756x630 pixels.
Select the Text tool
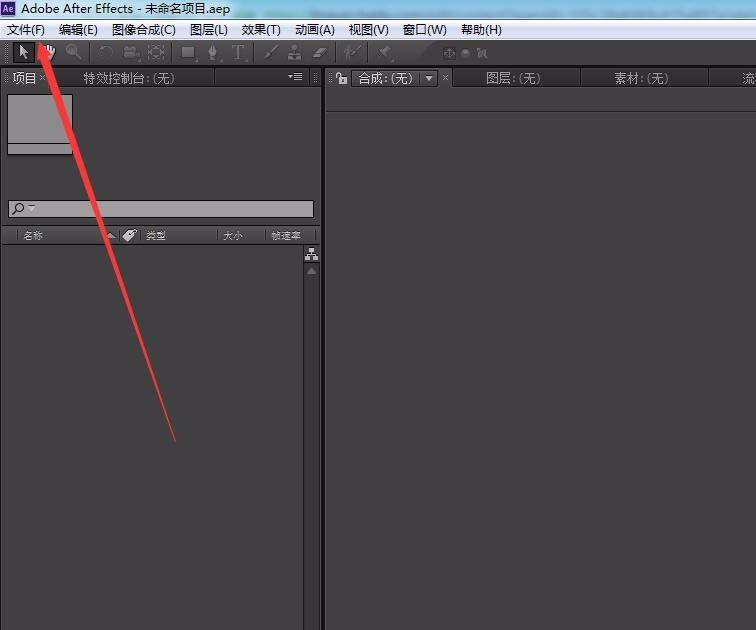(238, 52)
